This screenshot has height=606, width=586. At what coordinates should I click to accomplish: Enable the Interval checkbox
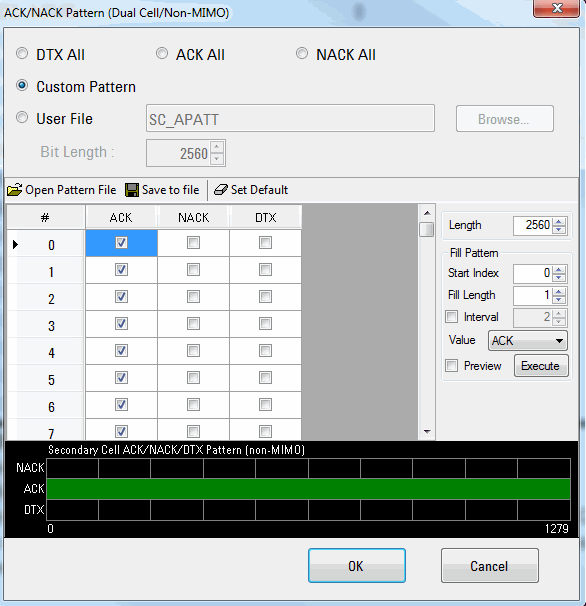(451, 317)
